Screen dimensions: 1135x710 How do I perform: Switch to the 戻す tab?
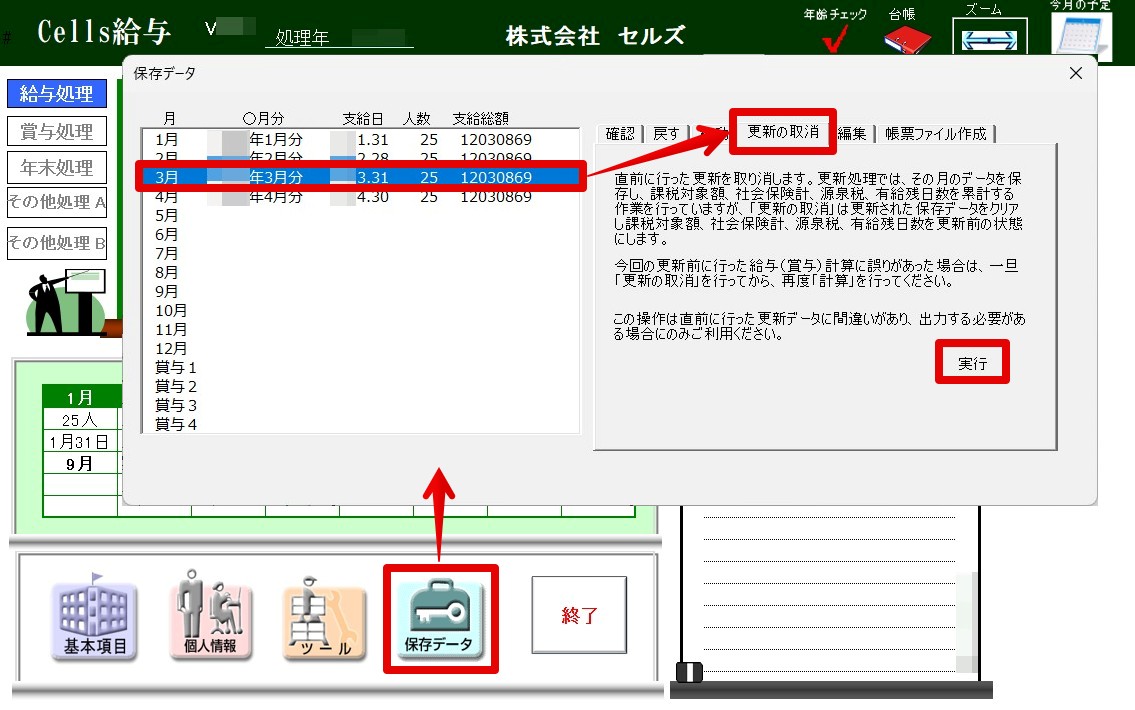[666, 134]
